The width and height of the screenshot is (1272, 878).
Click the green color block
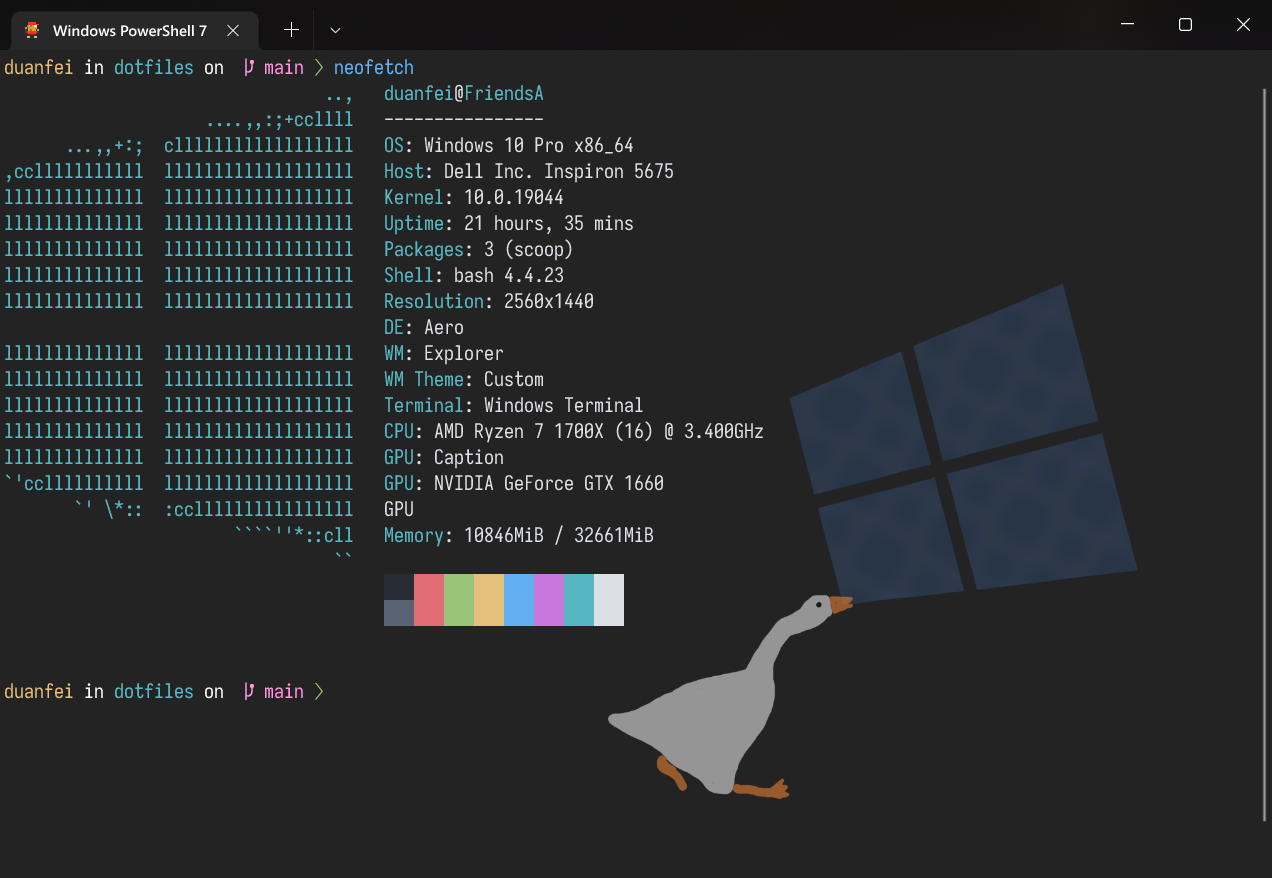[x=459, y=600]
